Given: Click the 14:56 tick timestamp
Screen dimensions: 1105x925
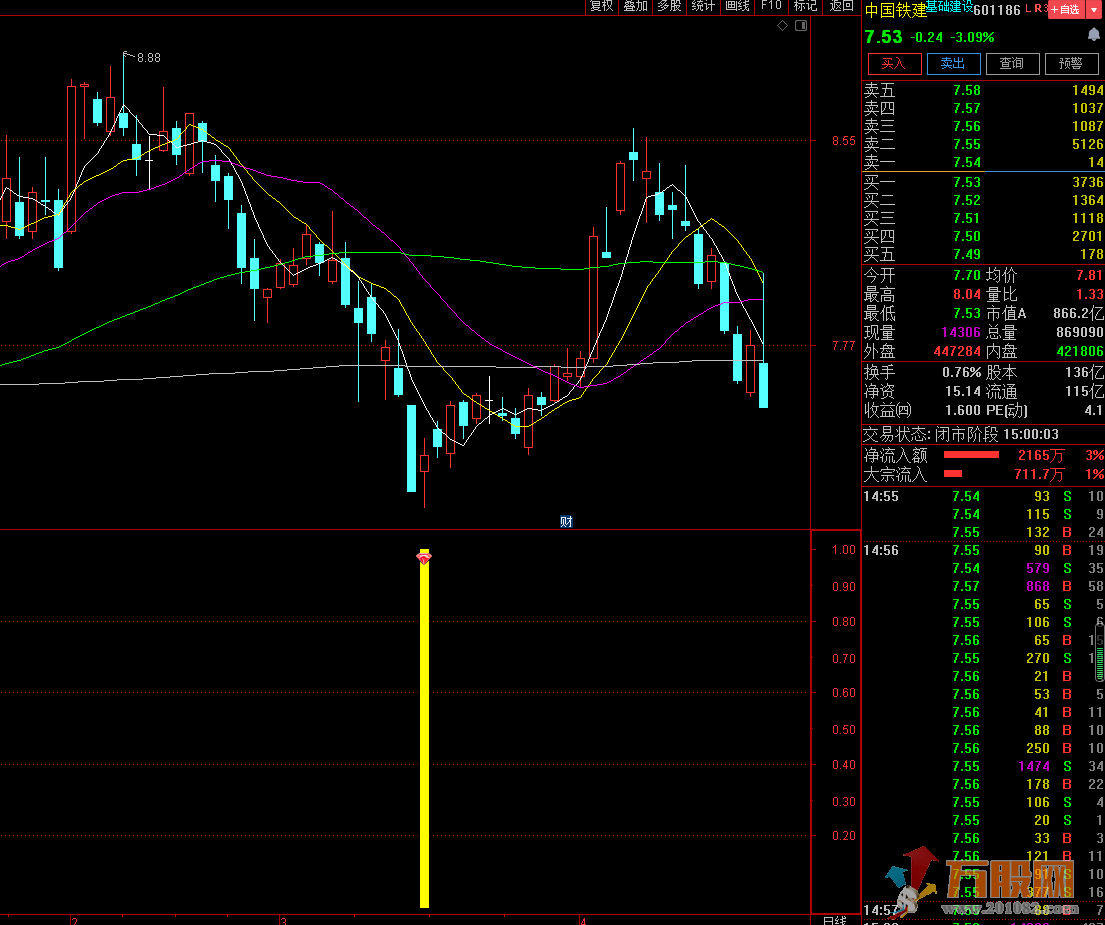Looking at the screenshot, I should (x=881, y=550).
